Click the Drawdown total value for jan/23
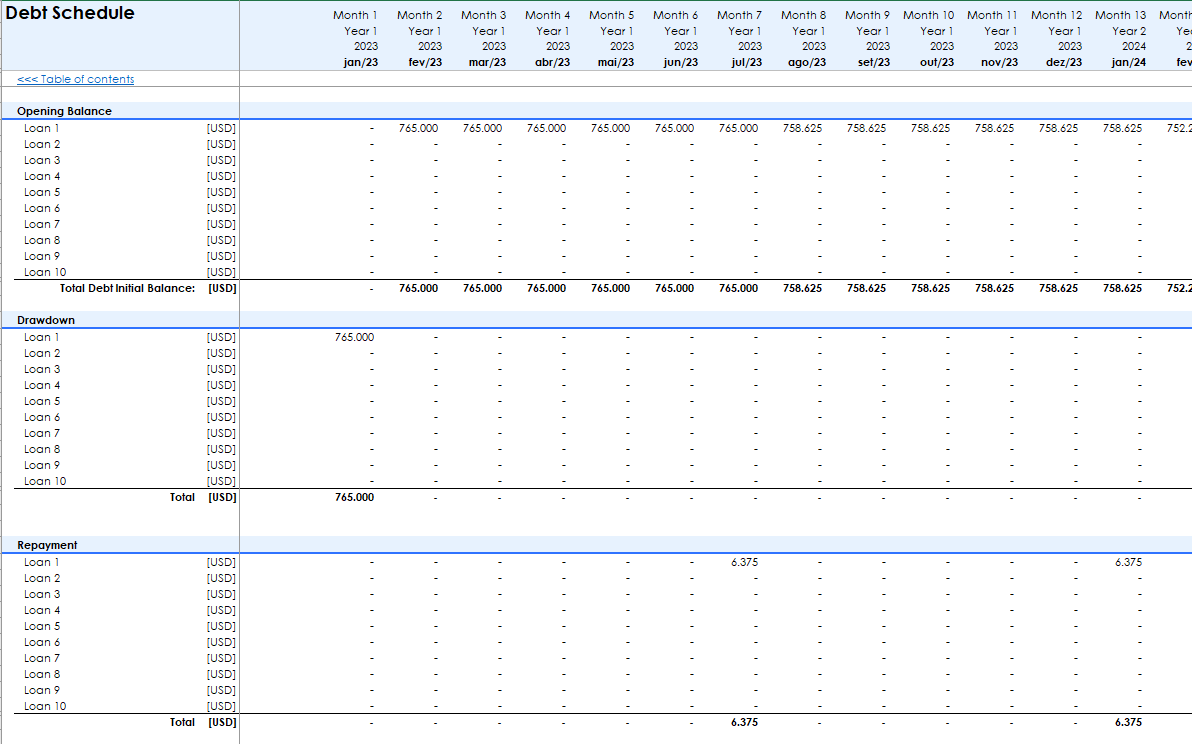Viewport: 1192px width, 744px height. pyautogui.click(x=355, y=497)
